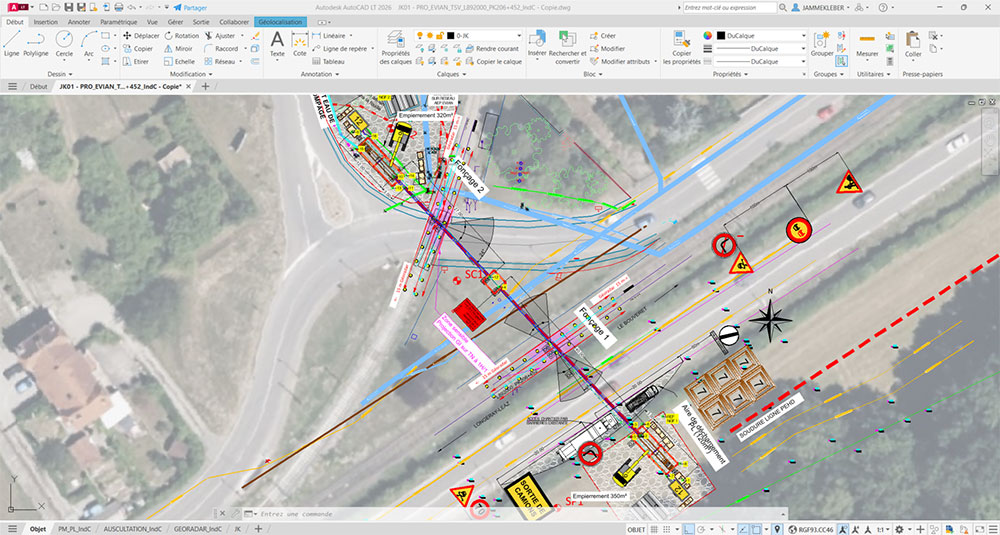Viewport: 1000px width, 535px height.
Task: Select the Cercle tool
Action: pyautogui.click(x=64, y=43)
